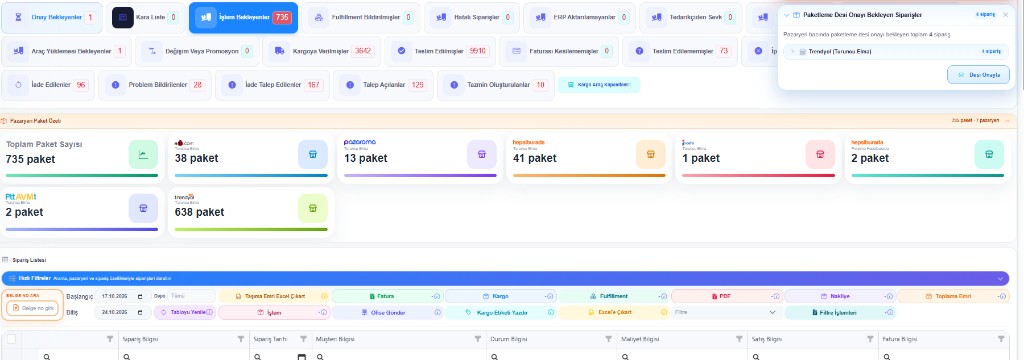1024x360 pixels.
Task: Click the Ofise Gönder button
Action: pyautogui.click(x=387, y=312)
